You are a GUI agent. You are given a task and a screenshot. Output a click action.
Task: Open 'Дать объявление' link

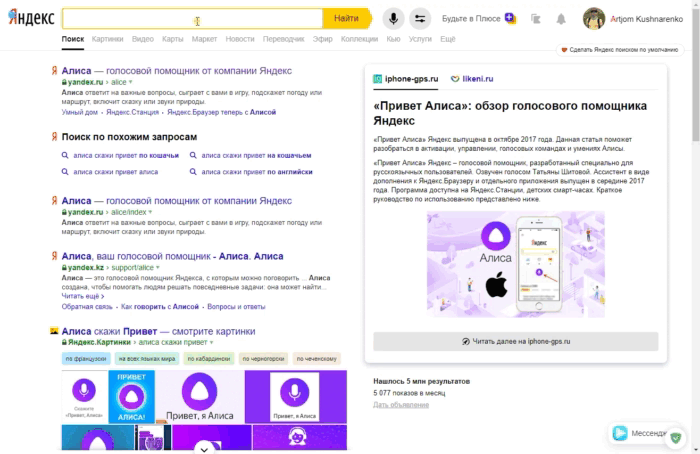[x=401, y=405]
